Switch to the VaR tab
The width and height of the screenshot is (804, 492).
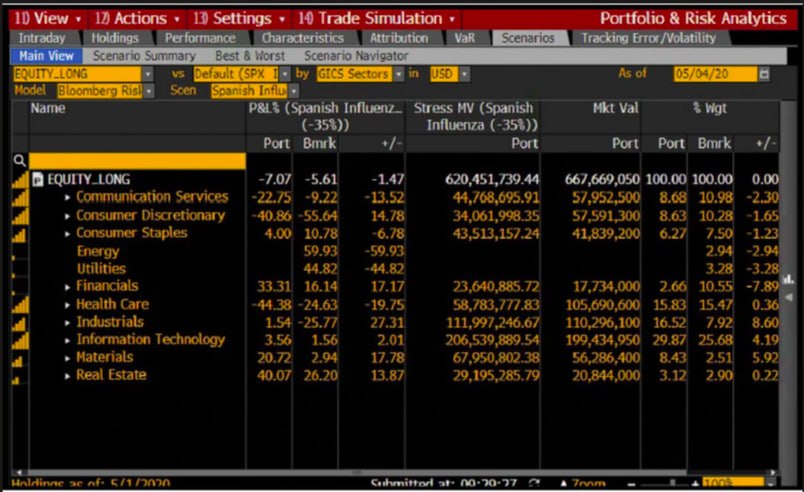click(x=465, y=38)
